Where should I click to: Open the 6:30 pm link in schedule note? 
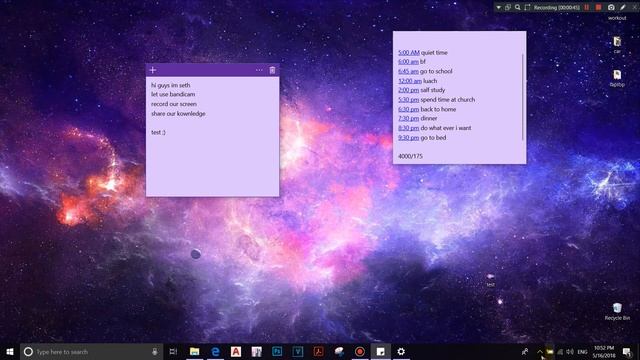[409, 109]
